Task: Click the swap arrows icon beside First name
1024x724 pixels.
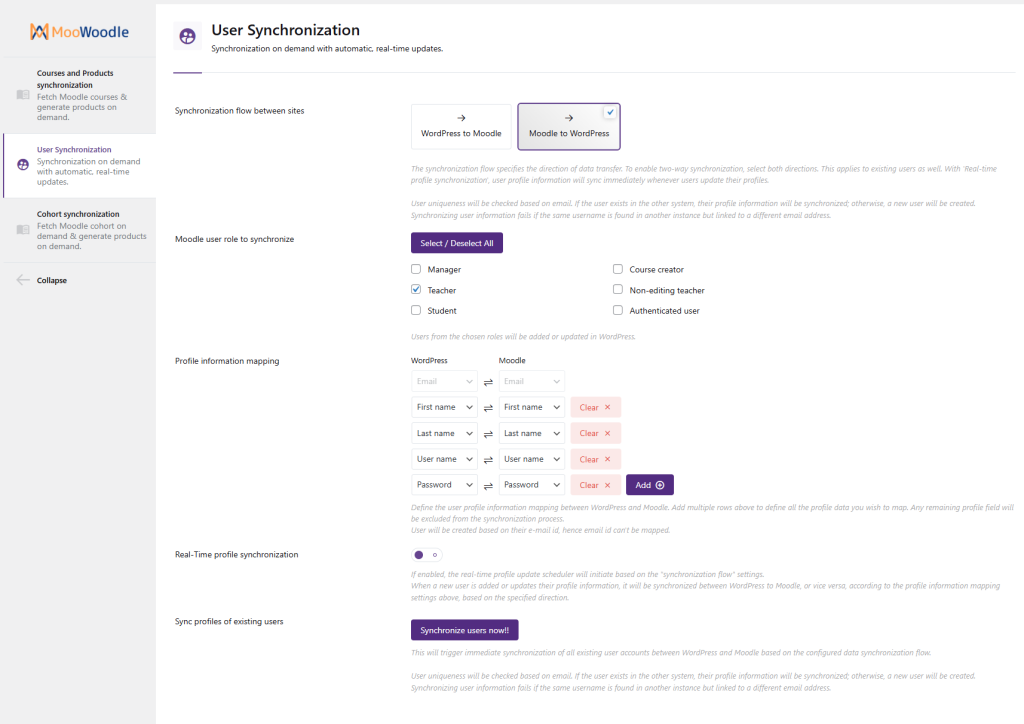Action: 488,408
